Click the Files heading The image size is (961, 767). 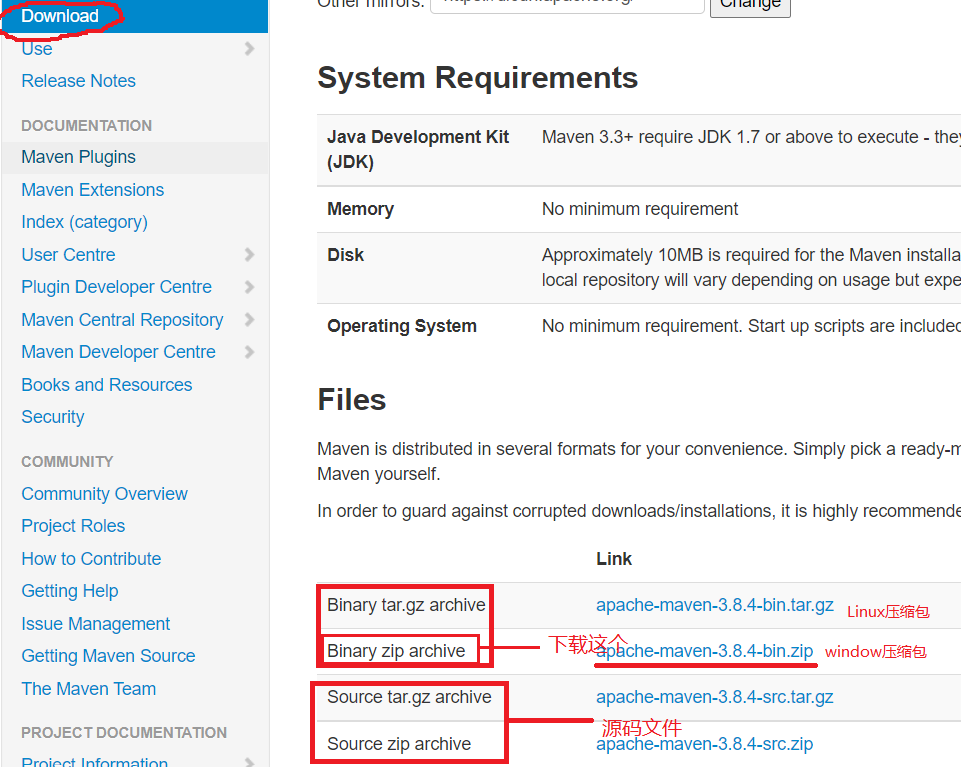352,400
